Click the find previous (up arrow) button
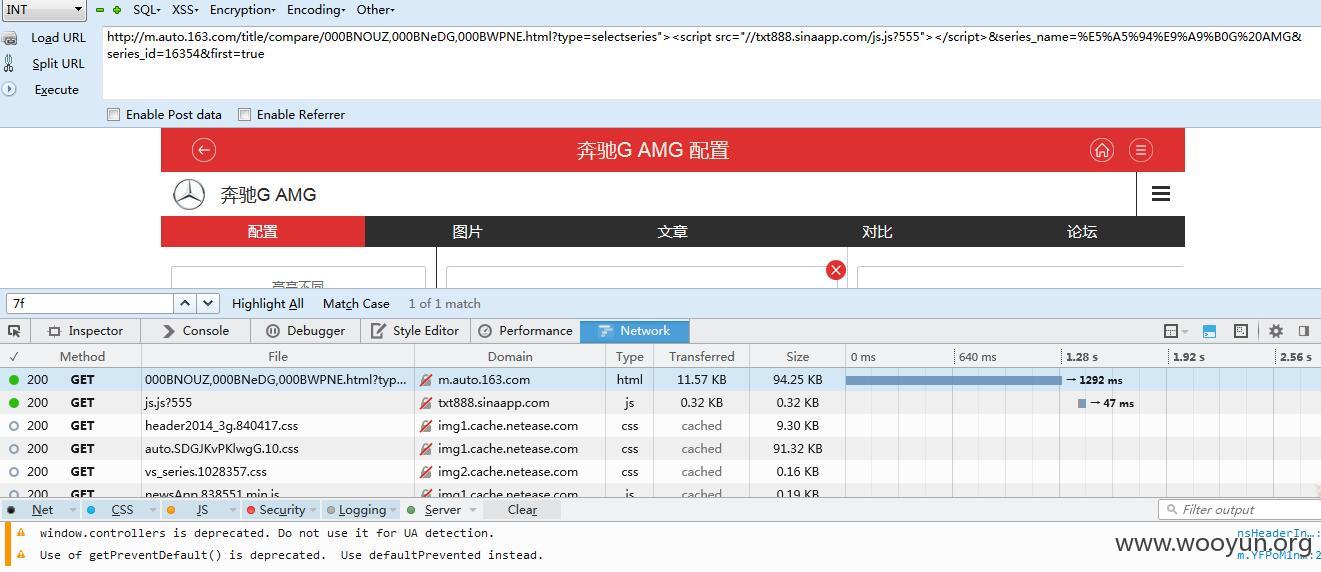This screenshot has width=1321, height=572. (x=185, y=303)
